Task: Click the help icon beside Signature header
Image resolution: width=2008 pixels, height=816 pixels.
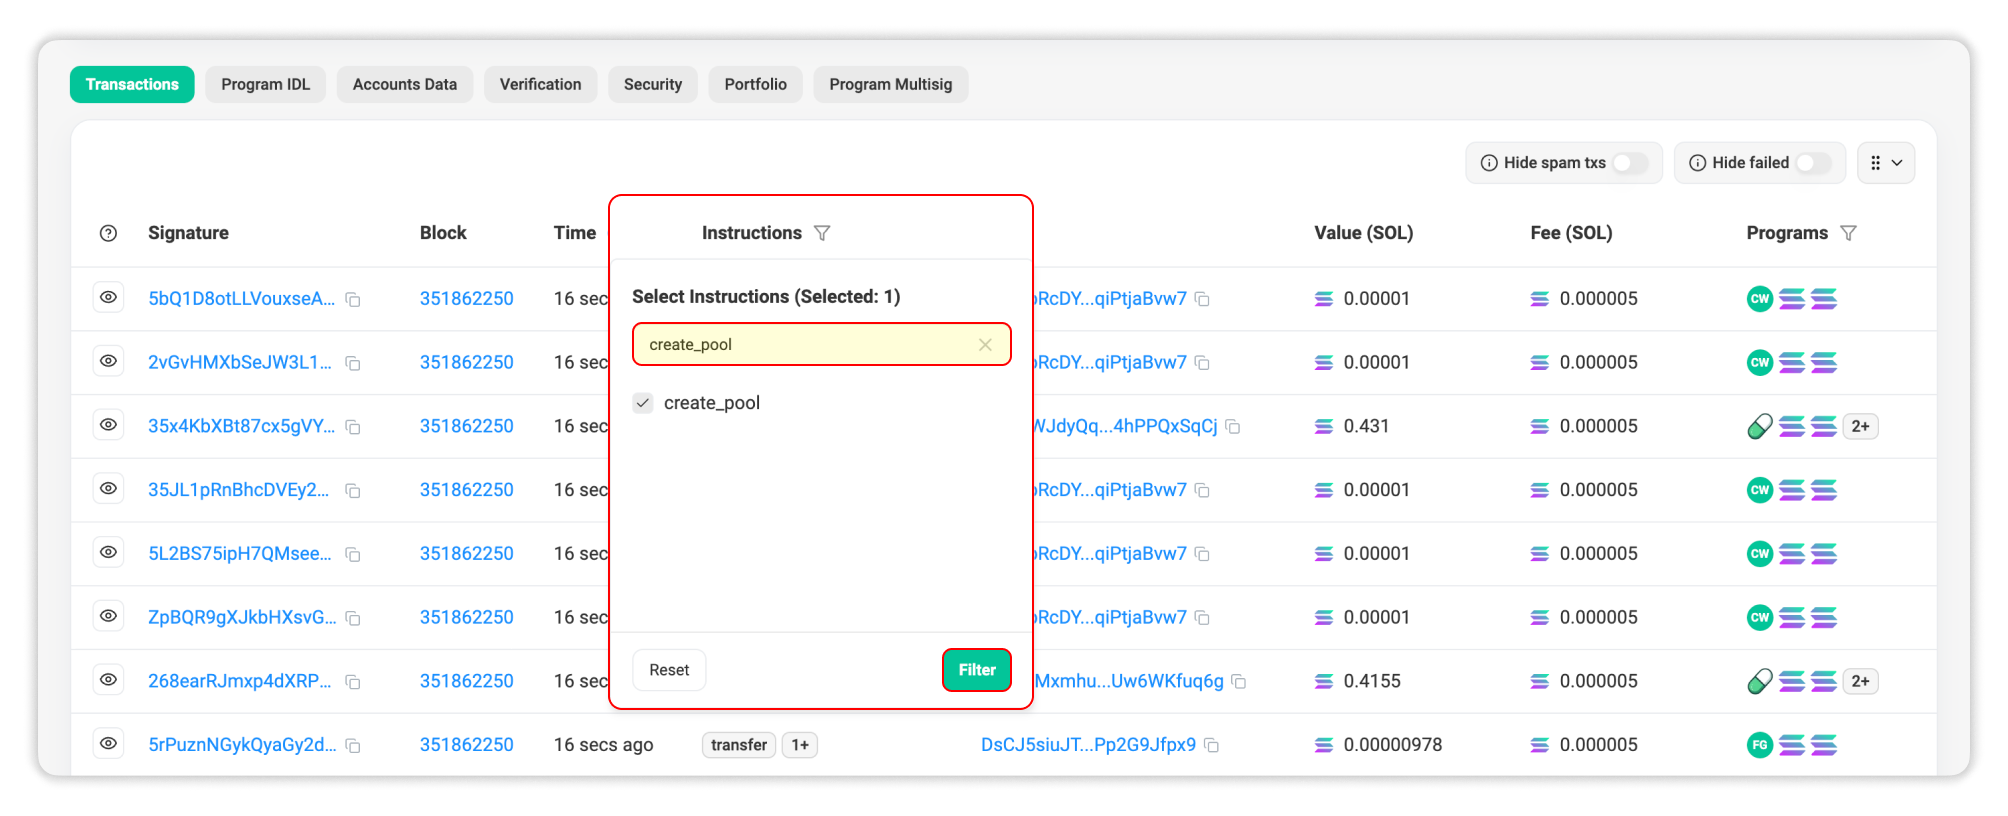Action: click(108, 233)
